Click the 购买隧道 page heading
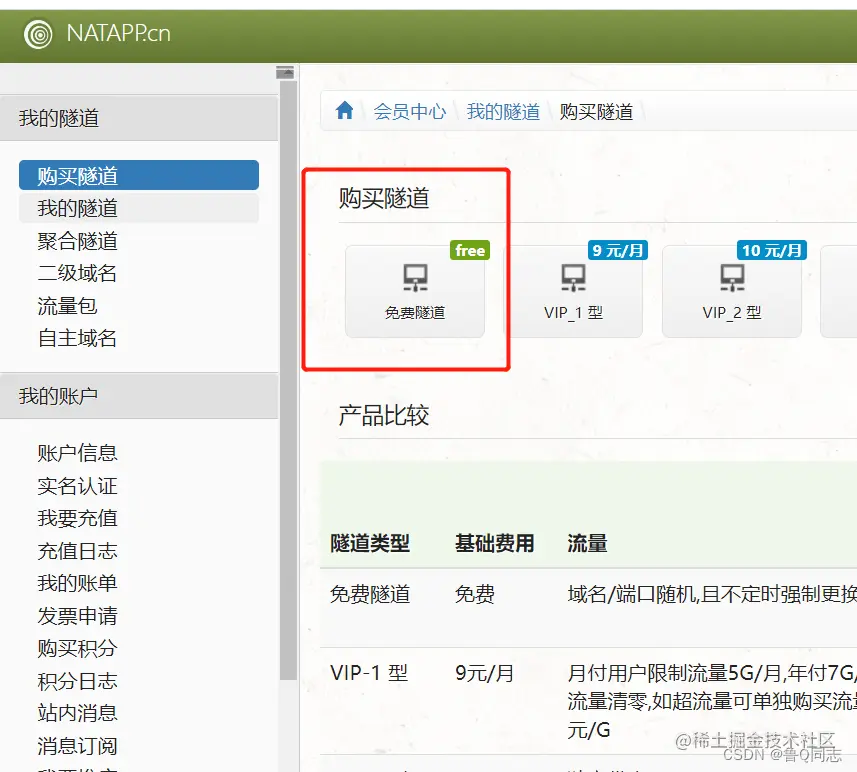 (x=384, y=198)
